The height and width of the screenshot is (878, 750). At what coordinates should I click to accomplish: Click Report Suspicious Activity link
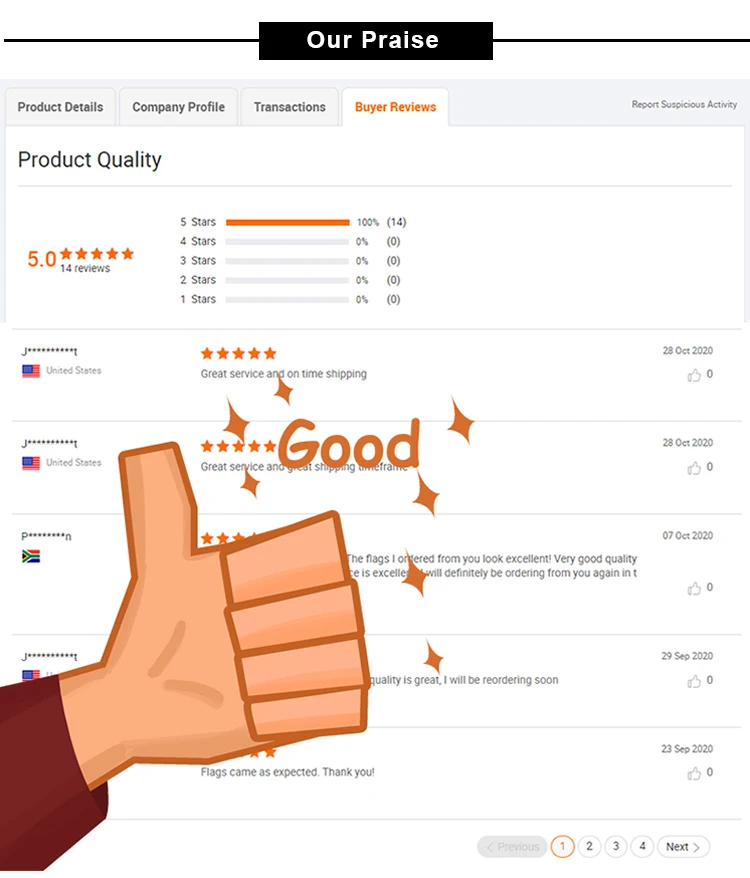[684, 104]
